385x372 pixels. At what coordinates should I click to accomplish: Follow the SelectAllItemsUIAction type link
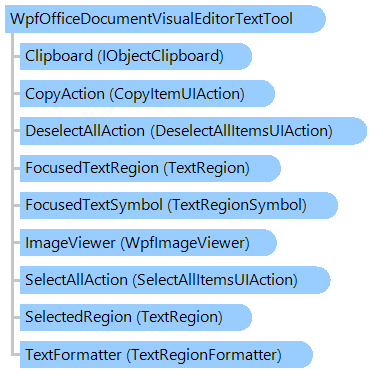215,280
